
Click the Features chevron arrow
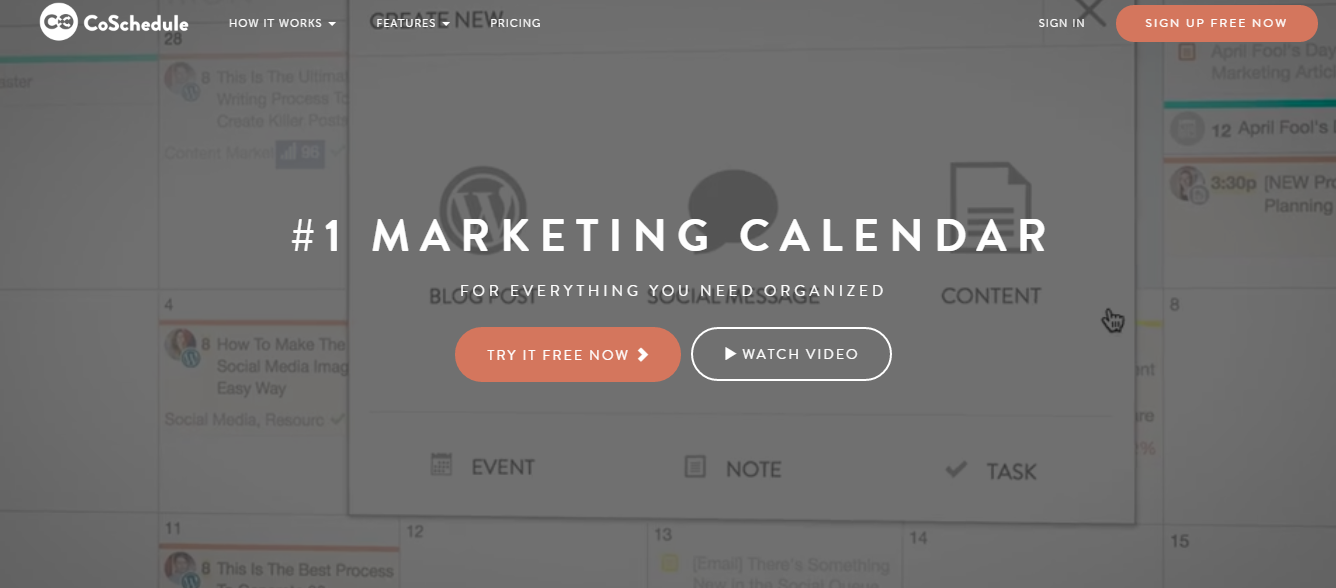(x=444, y=23)
